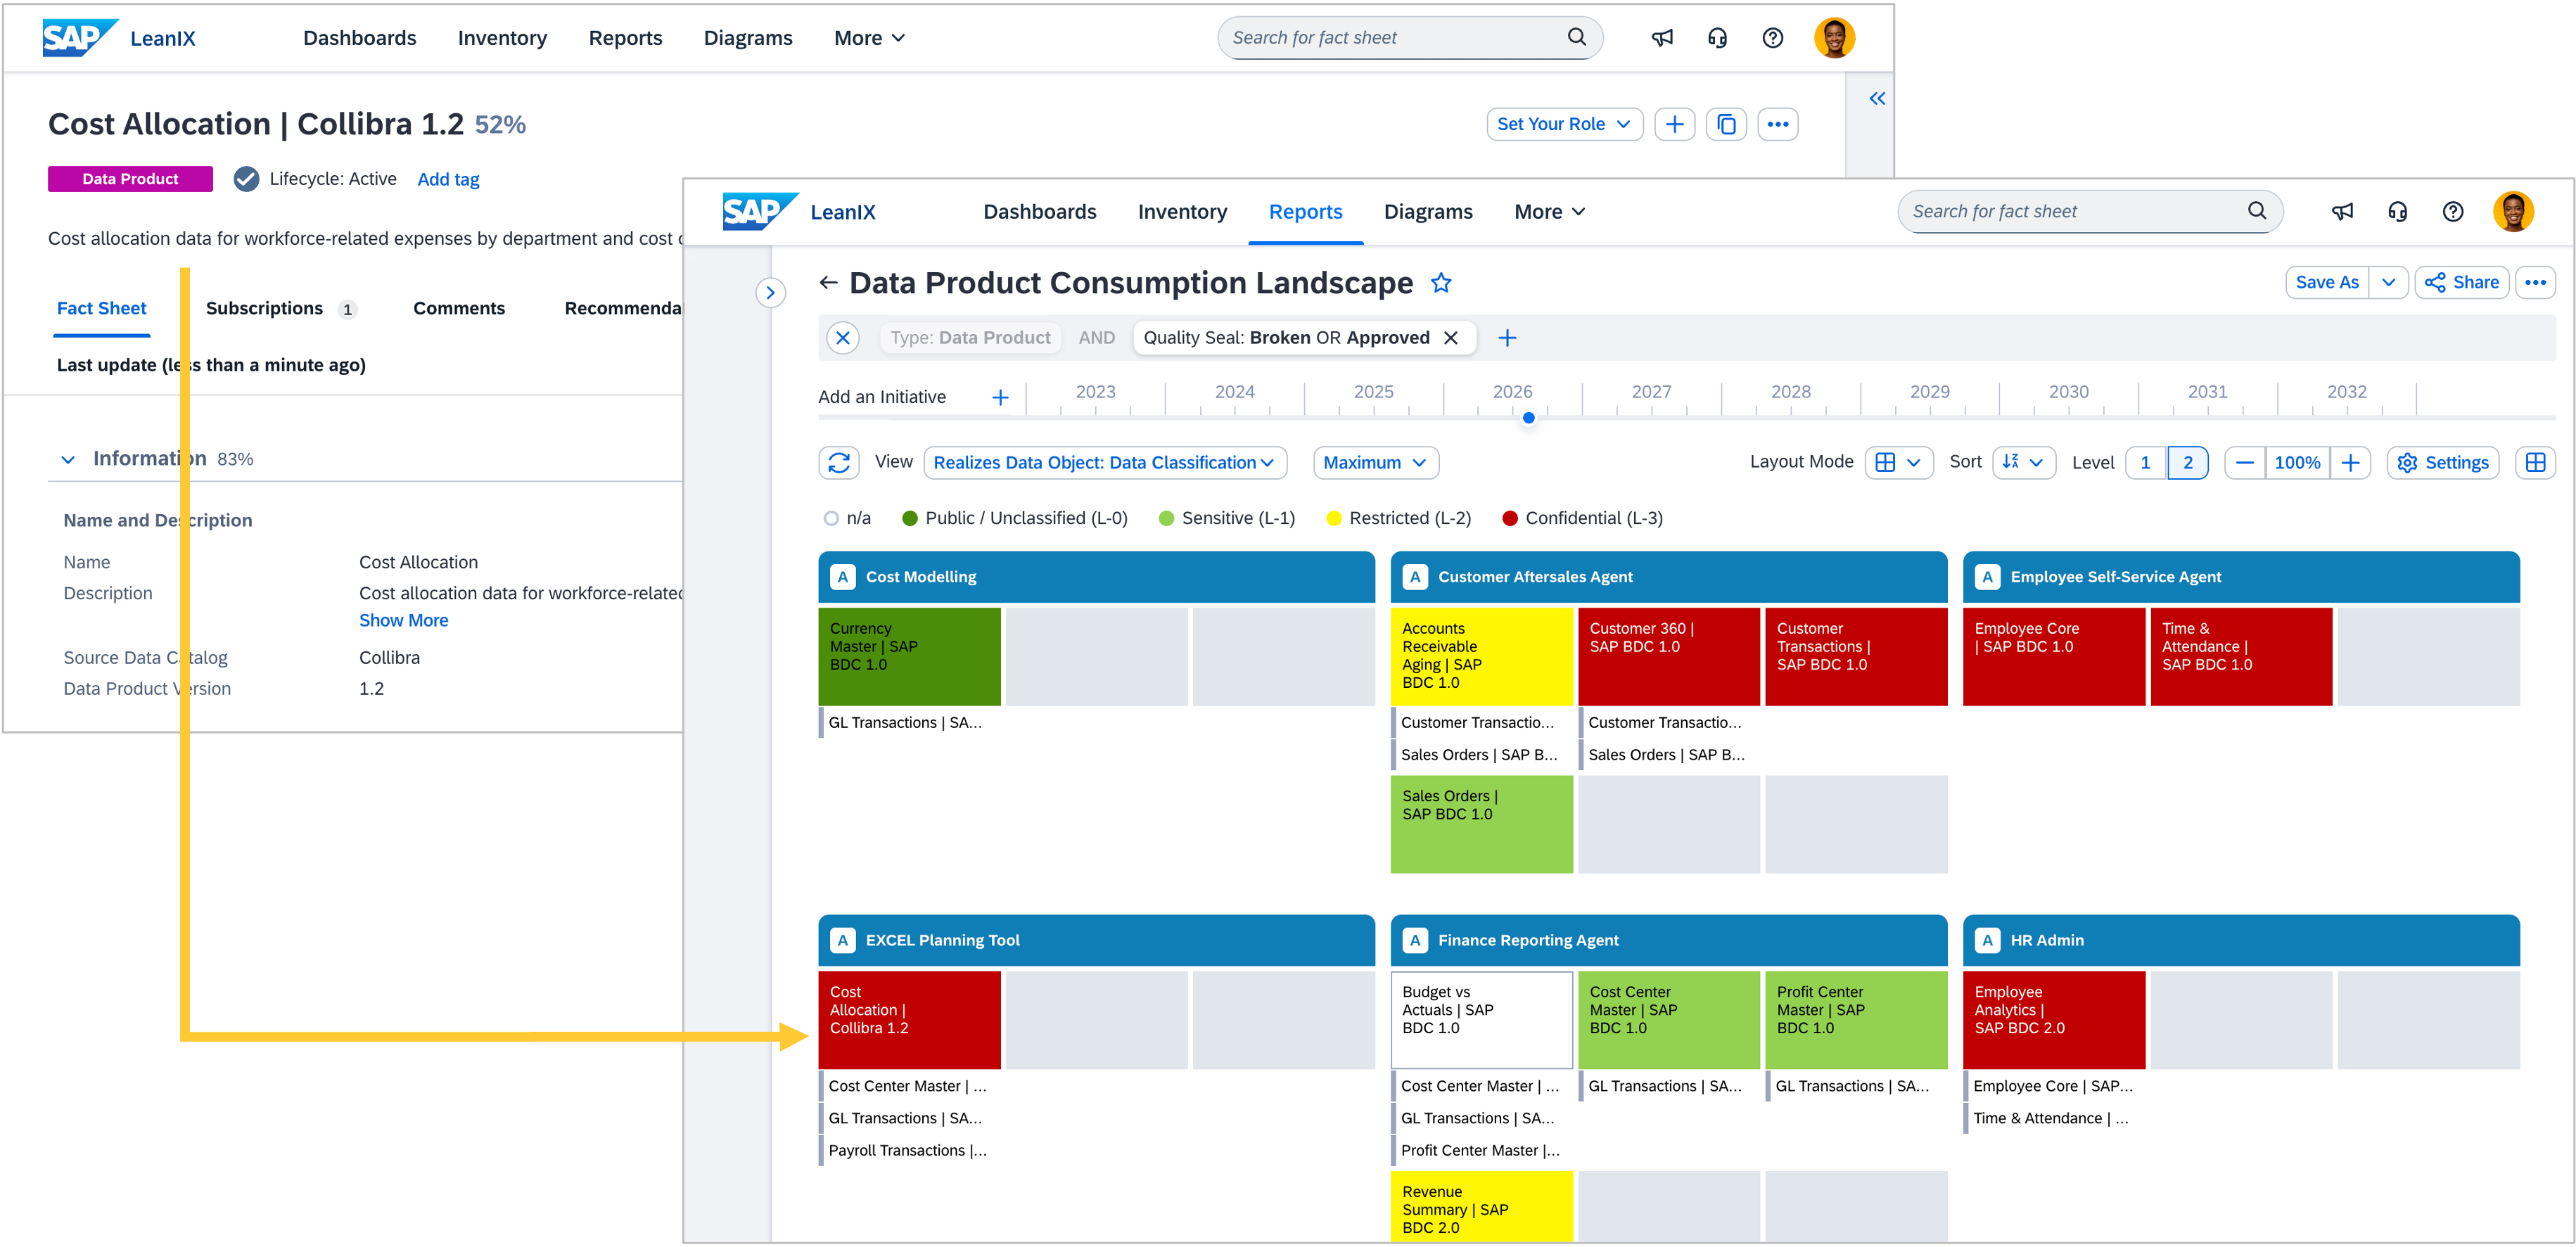Viewport: 2576px width, 1247px height.
Task: Copy the fact sheet with the duplicate icon
Action: click(1726, 124)
